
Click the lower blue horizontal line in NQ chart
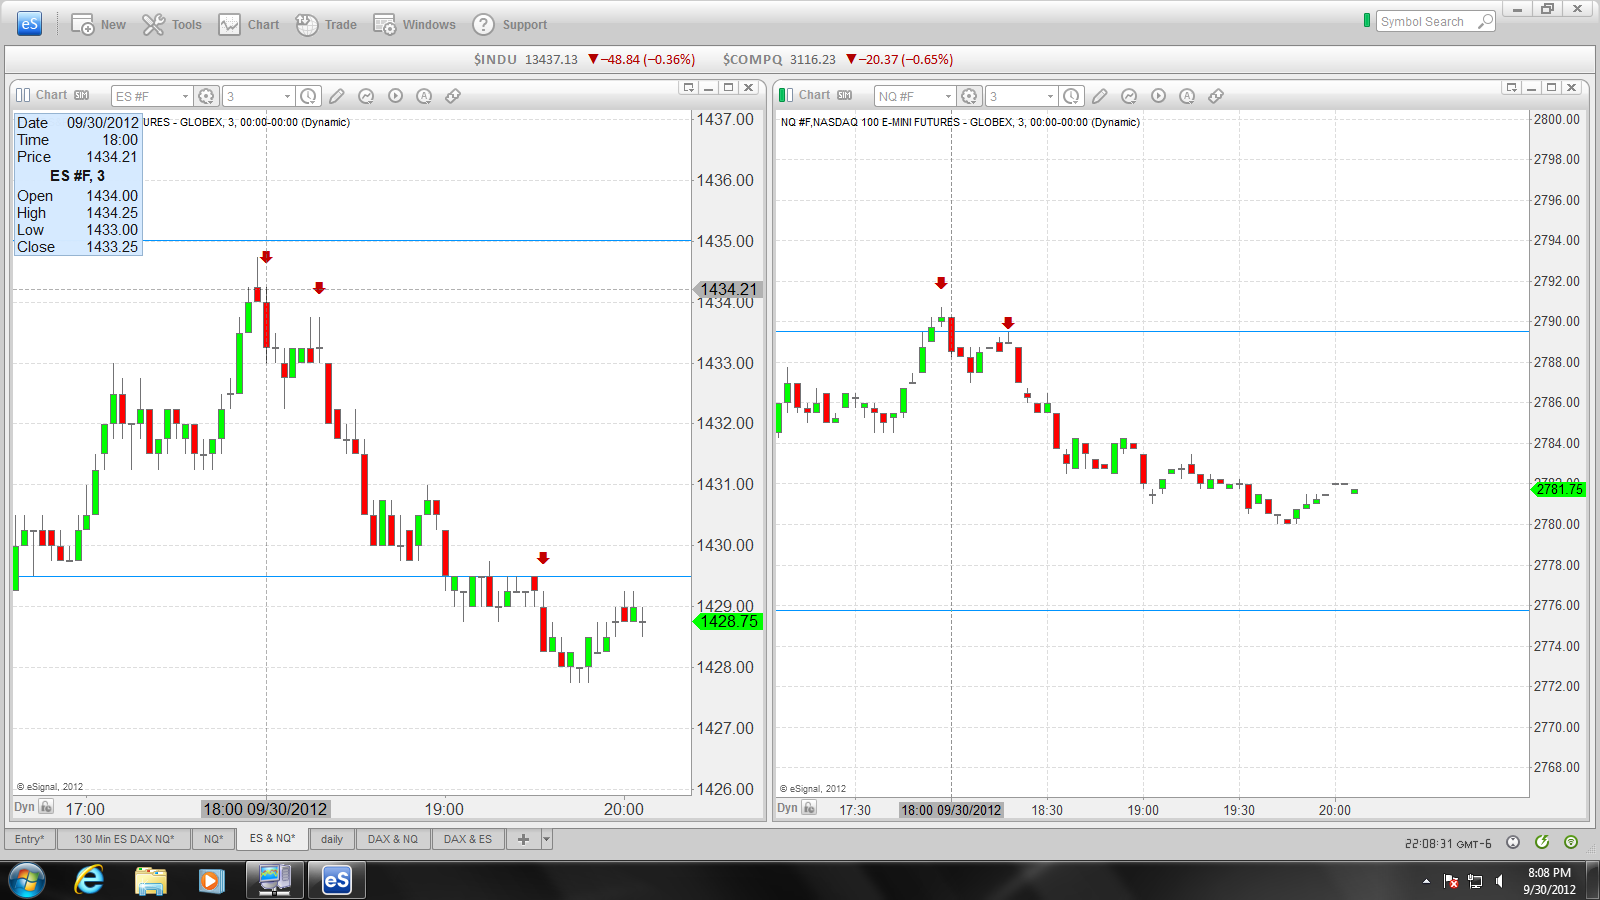(x=1152, y=610)
